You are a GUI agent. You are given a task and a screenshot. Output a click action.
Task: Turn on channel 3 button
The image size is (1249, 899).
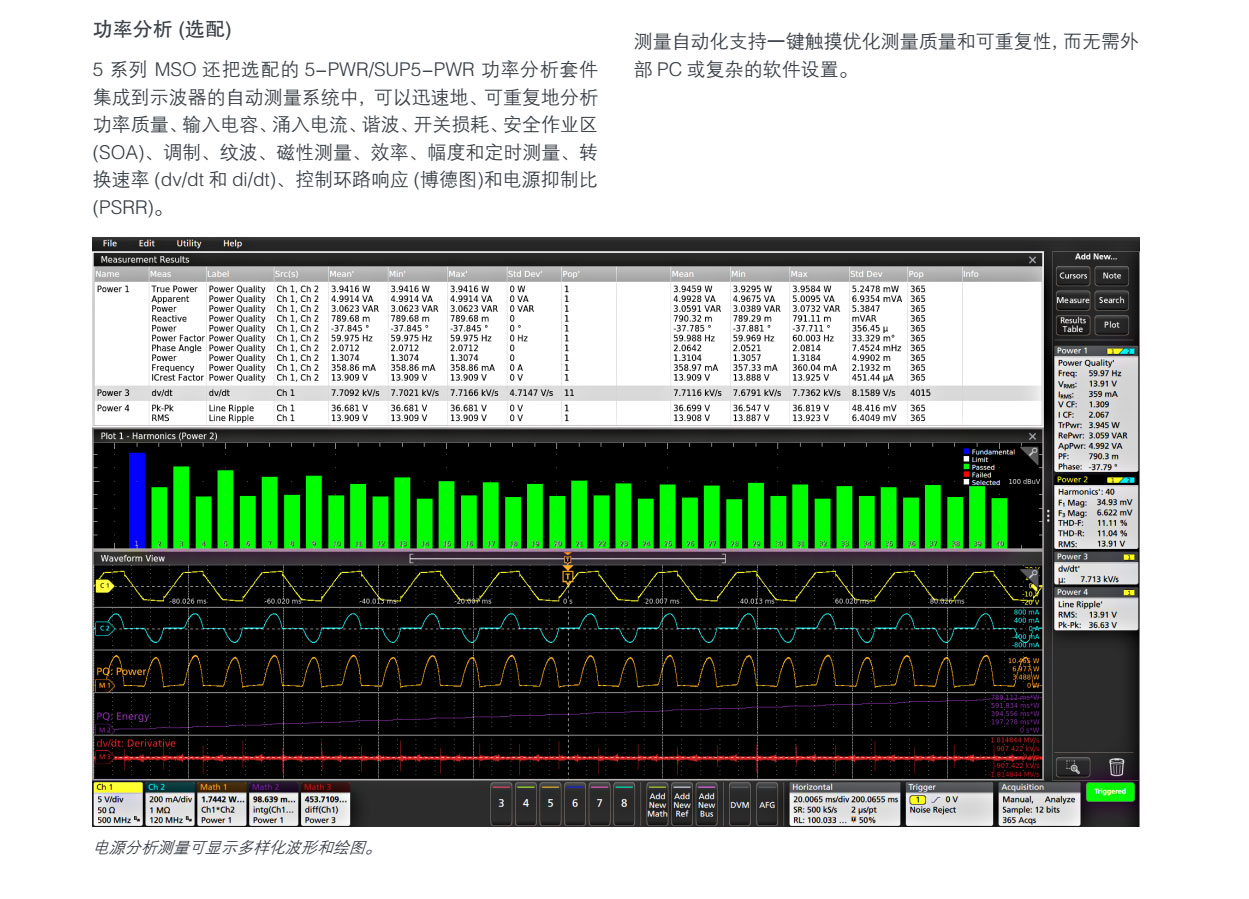(x=501, y=803)
